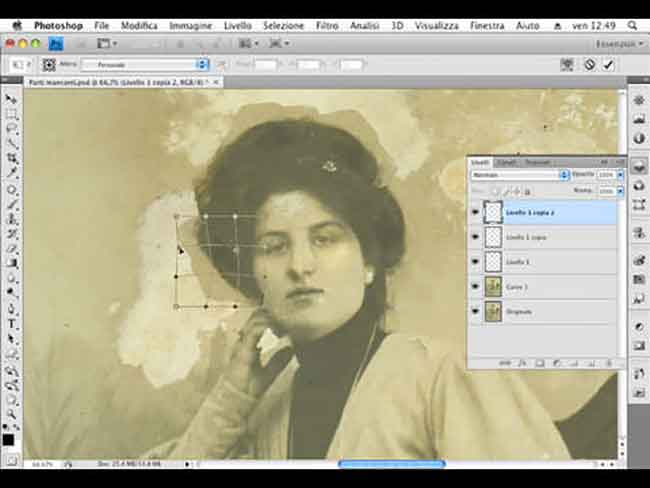Click the Opacità value field
Image resolution: width=650 pixels, height=488 pixels.
point(606,175)
